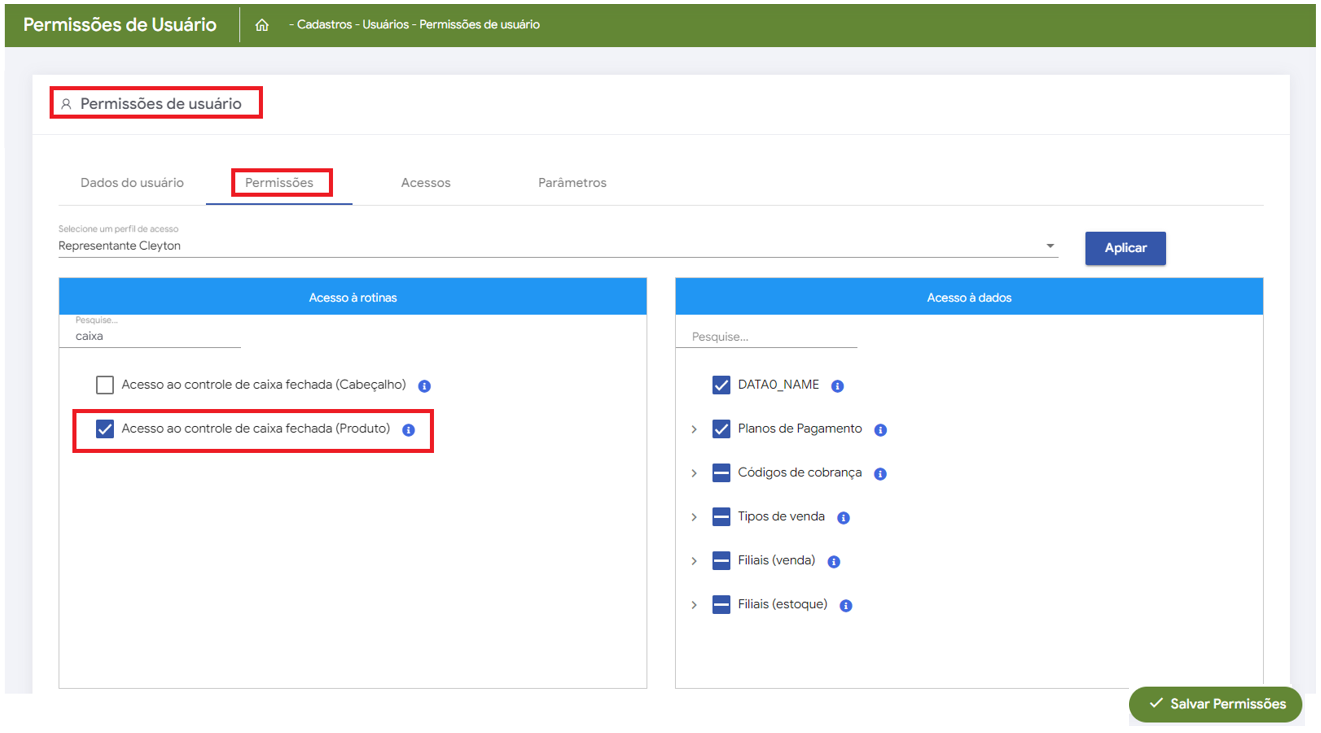Click info icon next to Filiais (estoque)
Viewport: 1321px width, 733px height.
point(845,606)
